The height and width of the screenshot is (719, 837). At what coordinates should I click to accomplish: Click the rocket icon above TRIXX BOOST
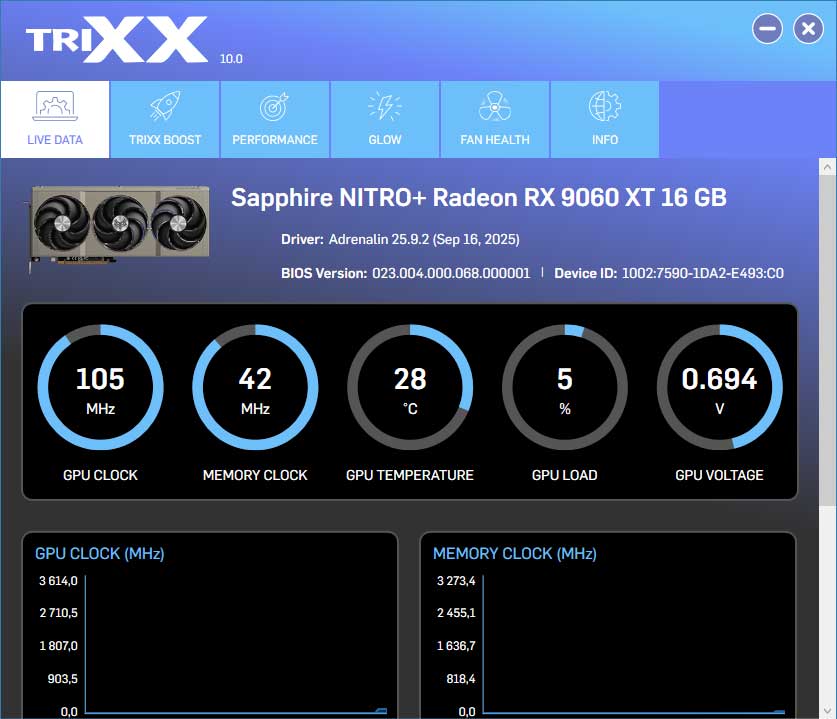pyautogui.click(x=164, y=104)
